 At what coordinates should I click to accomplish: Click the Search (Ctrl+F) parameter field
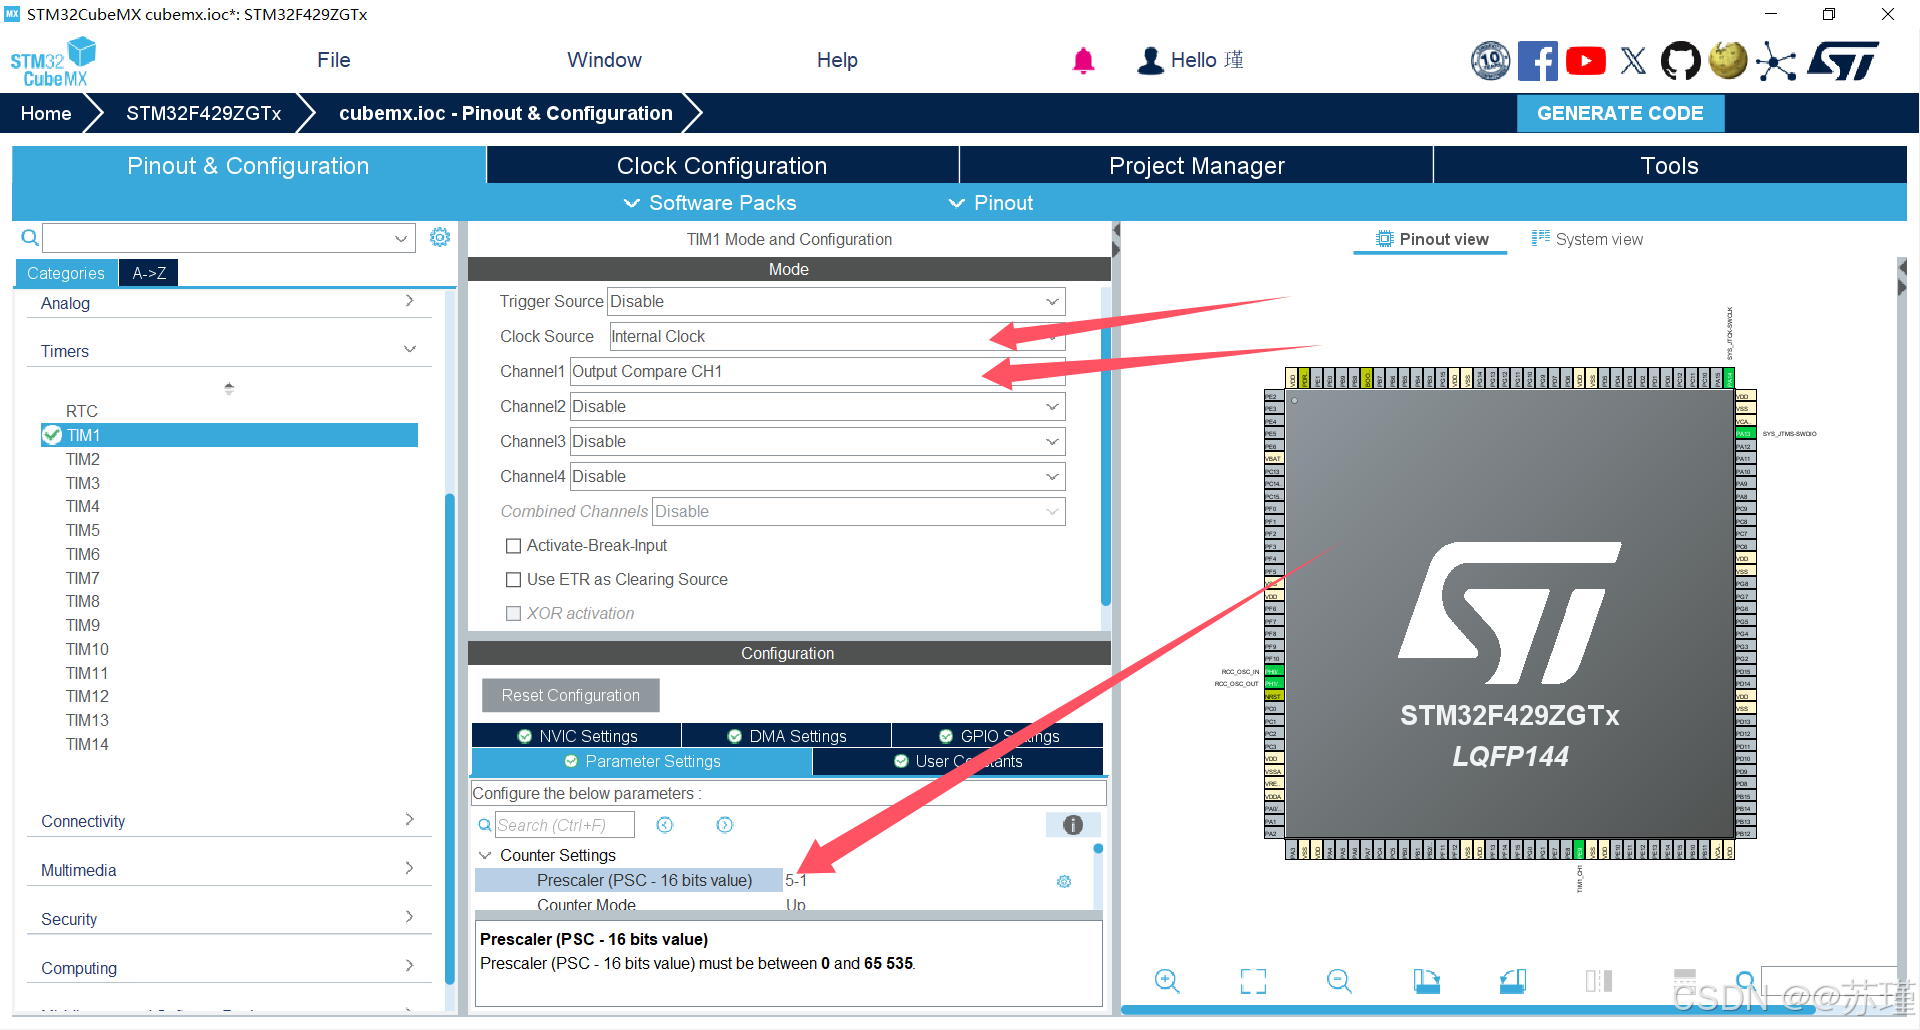(565, 825)
